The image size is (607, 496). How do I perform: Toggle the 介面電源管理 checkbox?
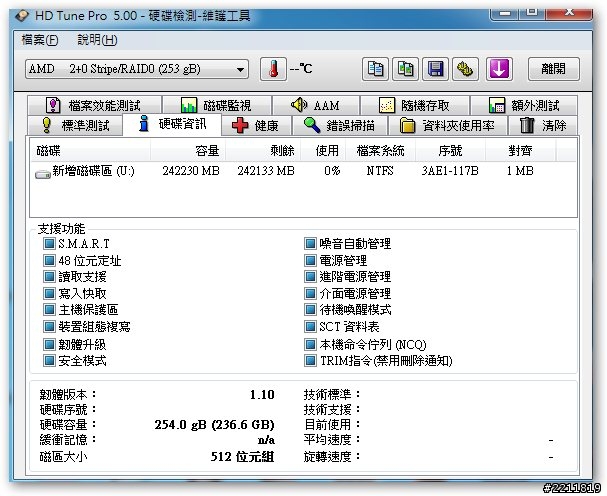click(x=310, y=293)
